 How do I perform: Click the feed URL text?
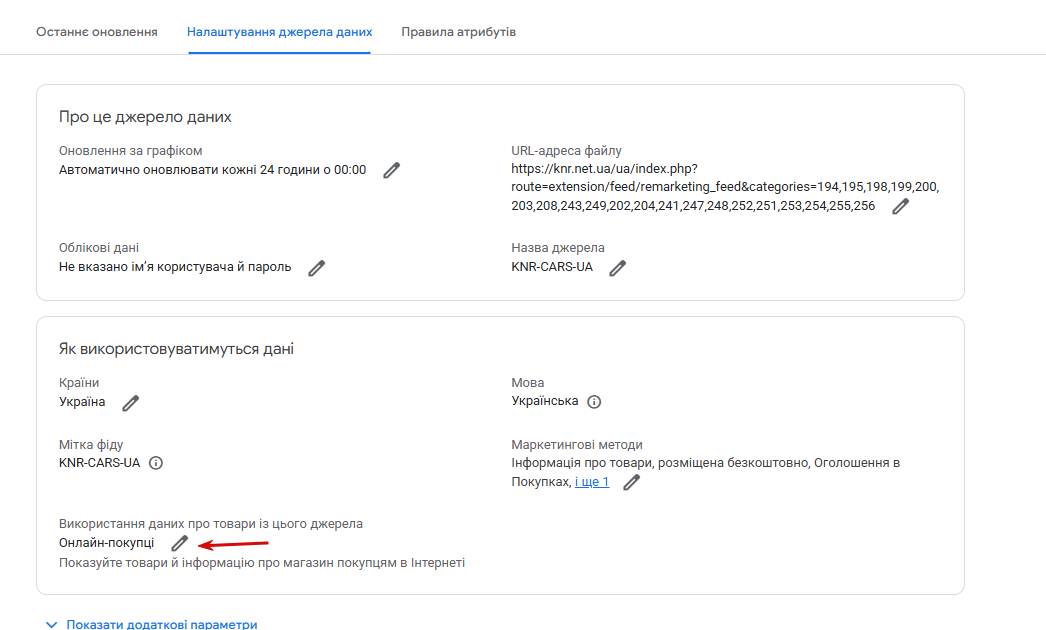[x=725, y=188]
